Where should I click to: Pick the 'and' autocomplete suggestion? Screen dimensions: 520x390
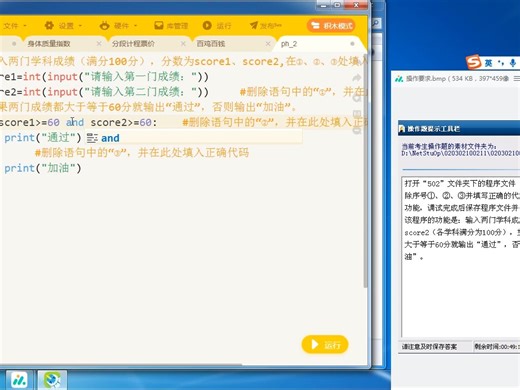pos(193,138)
